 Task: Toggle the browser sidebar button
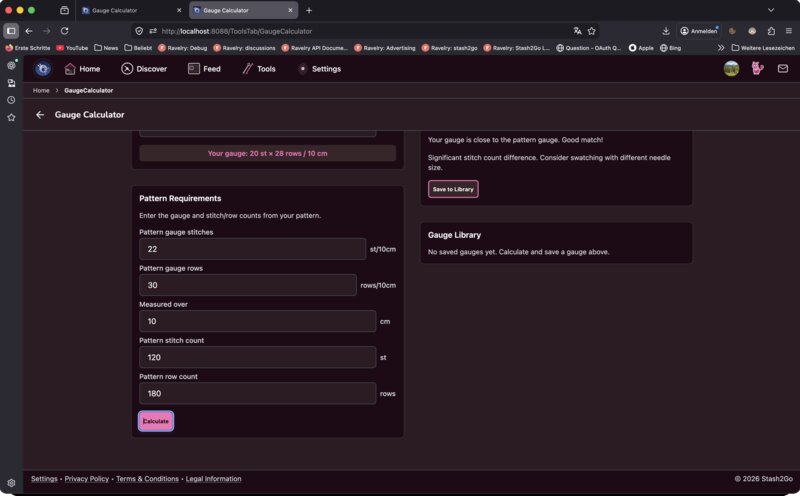point(11,31)
